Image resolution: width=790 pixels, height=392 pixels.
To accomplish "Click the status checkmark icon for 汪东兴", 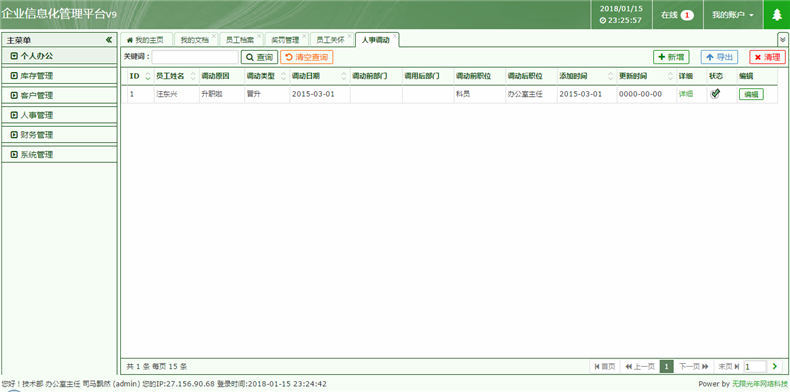I will pyautogui.click(x=715, y=94).
